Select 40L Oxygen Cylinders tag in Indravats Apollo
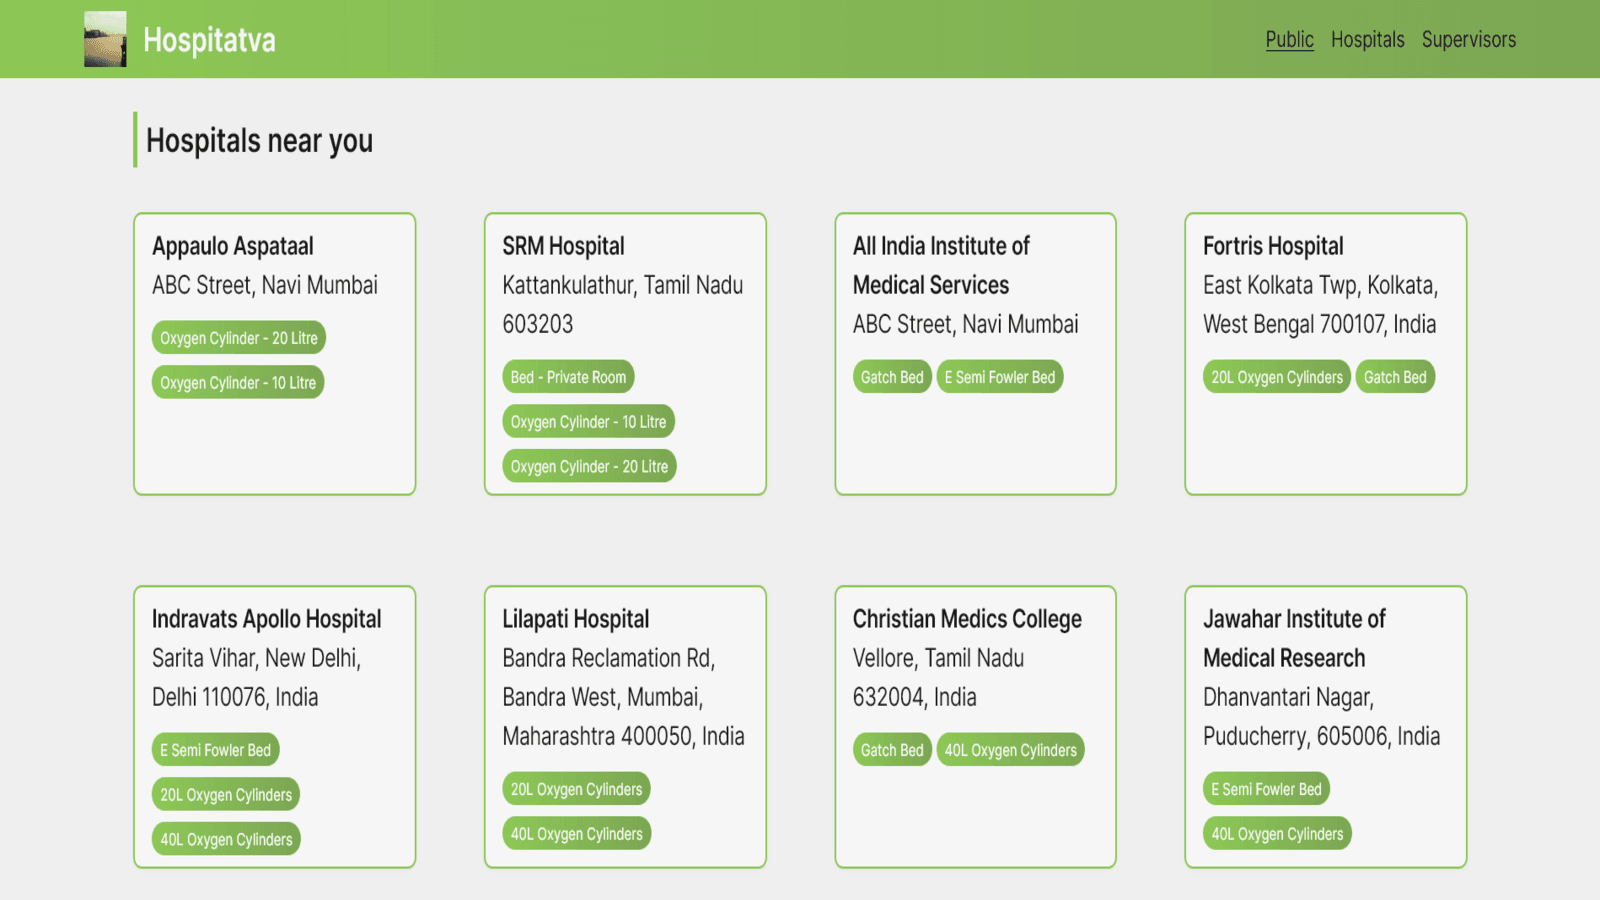Image resolution: width=1600 pixels, height=900 pixels. (x=226, y=839)
